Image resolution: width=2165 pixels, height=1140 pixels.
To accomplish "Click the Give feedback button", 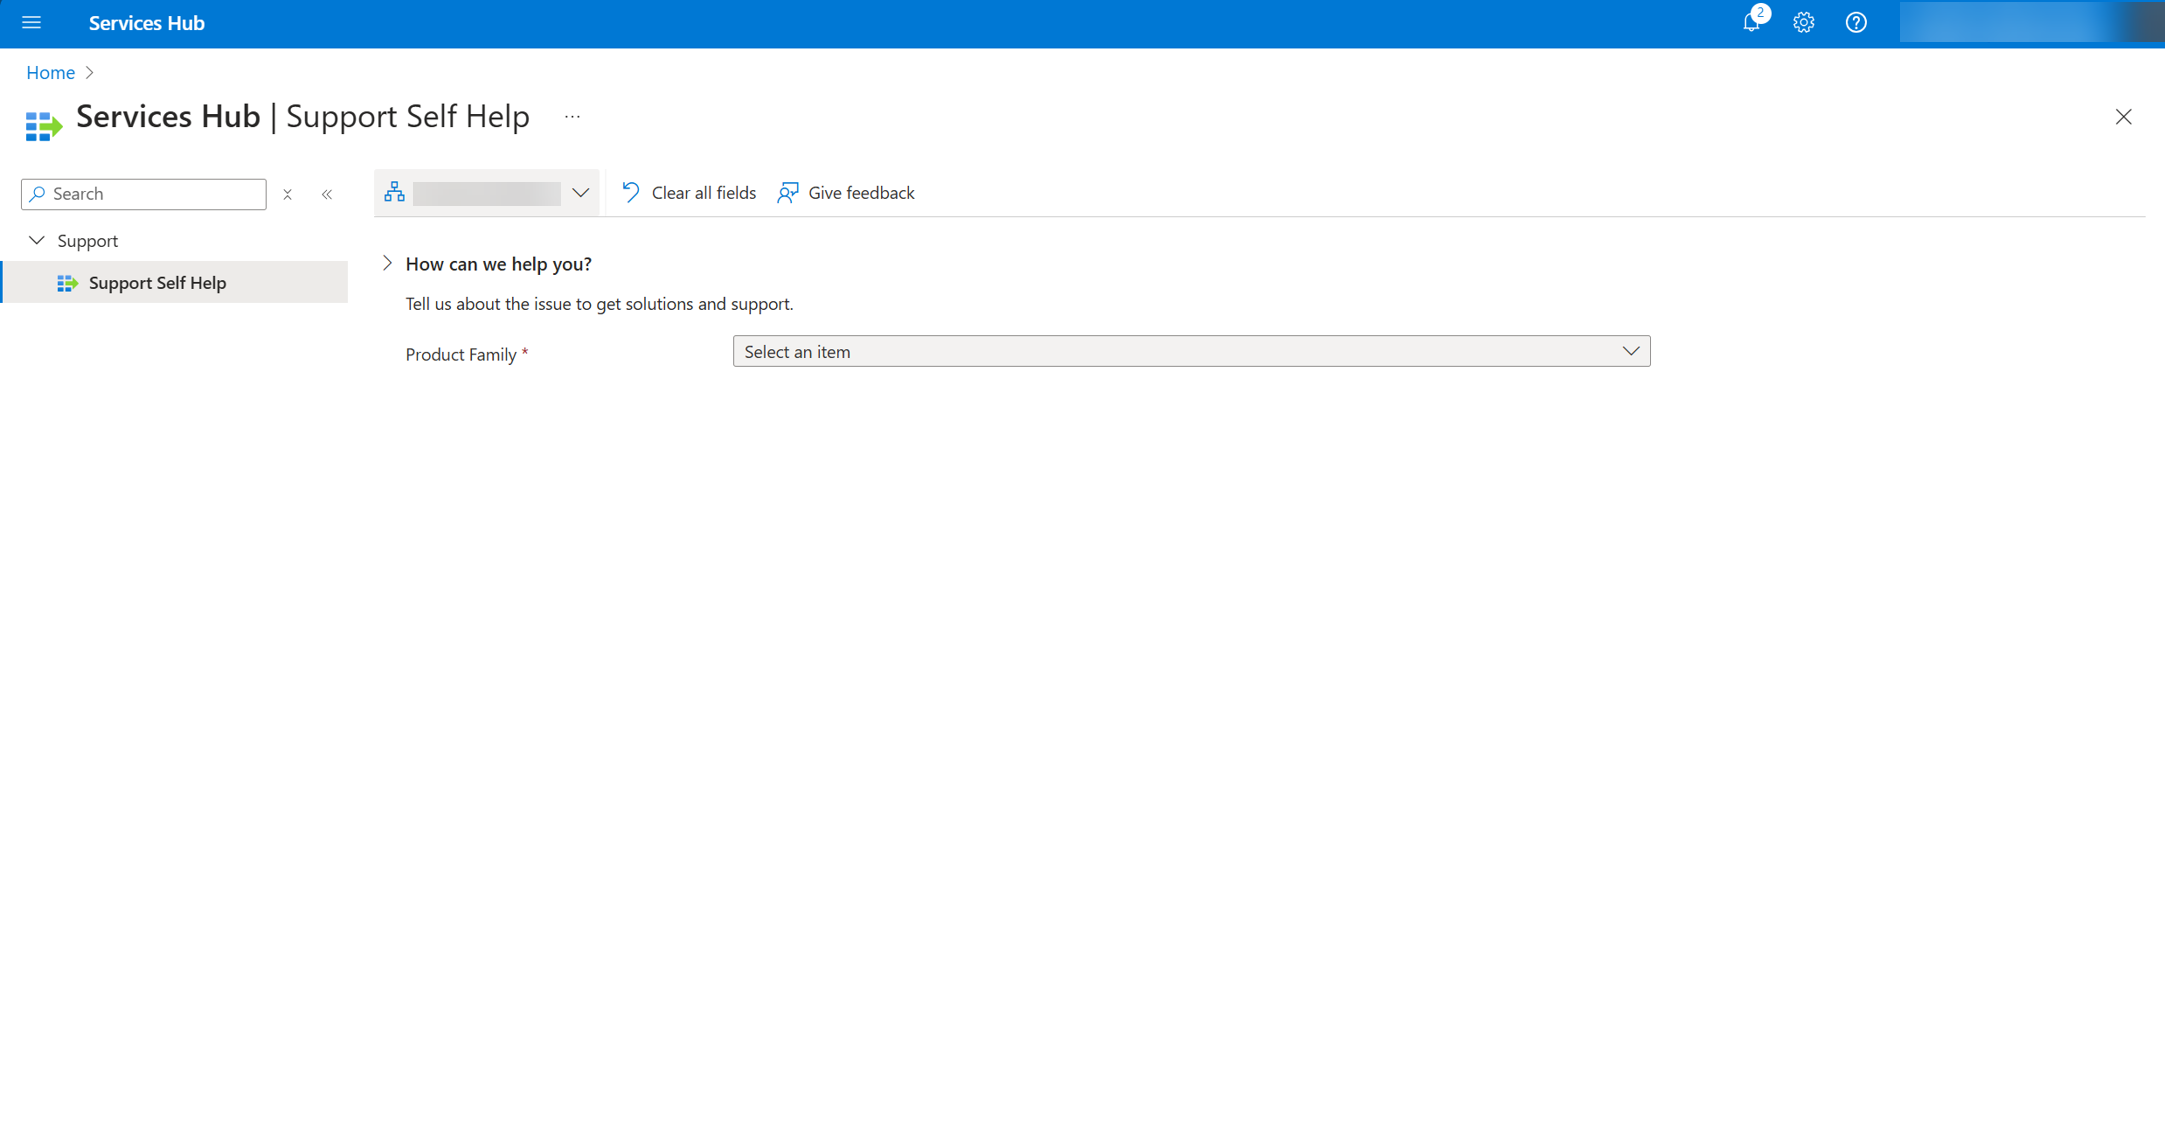I will tap(845, 192).
